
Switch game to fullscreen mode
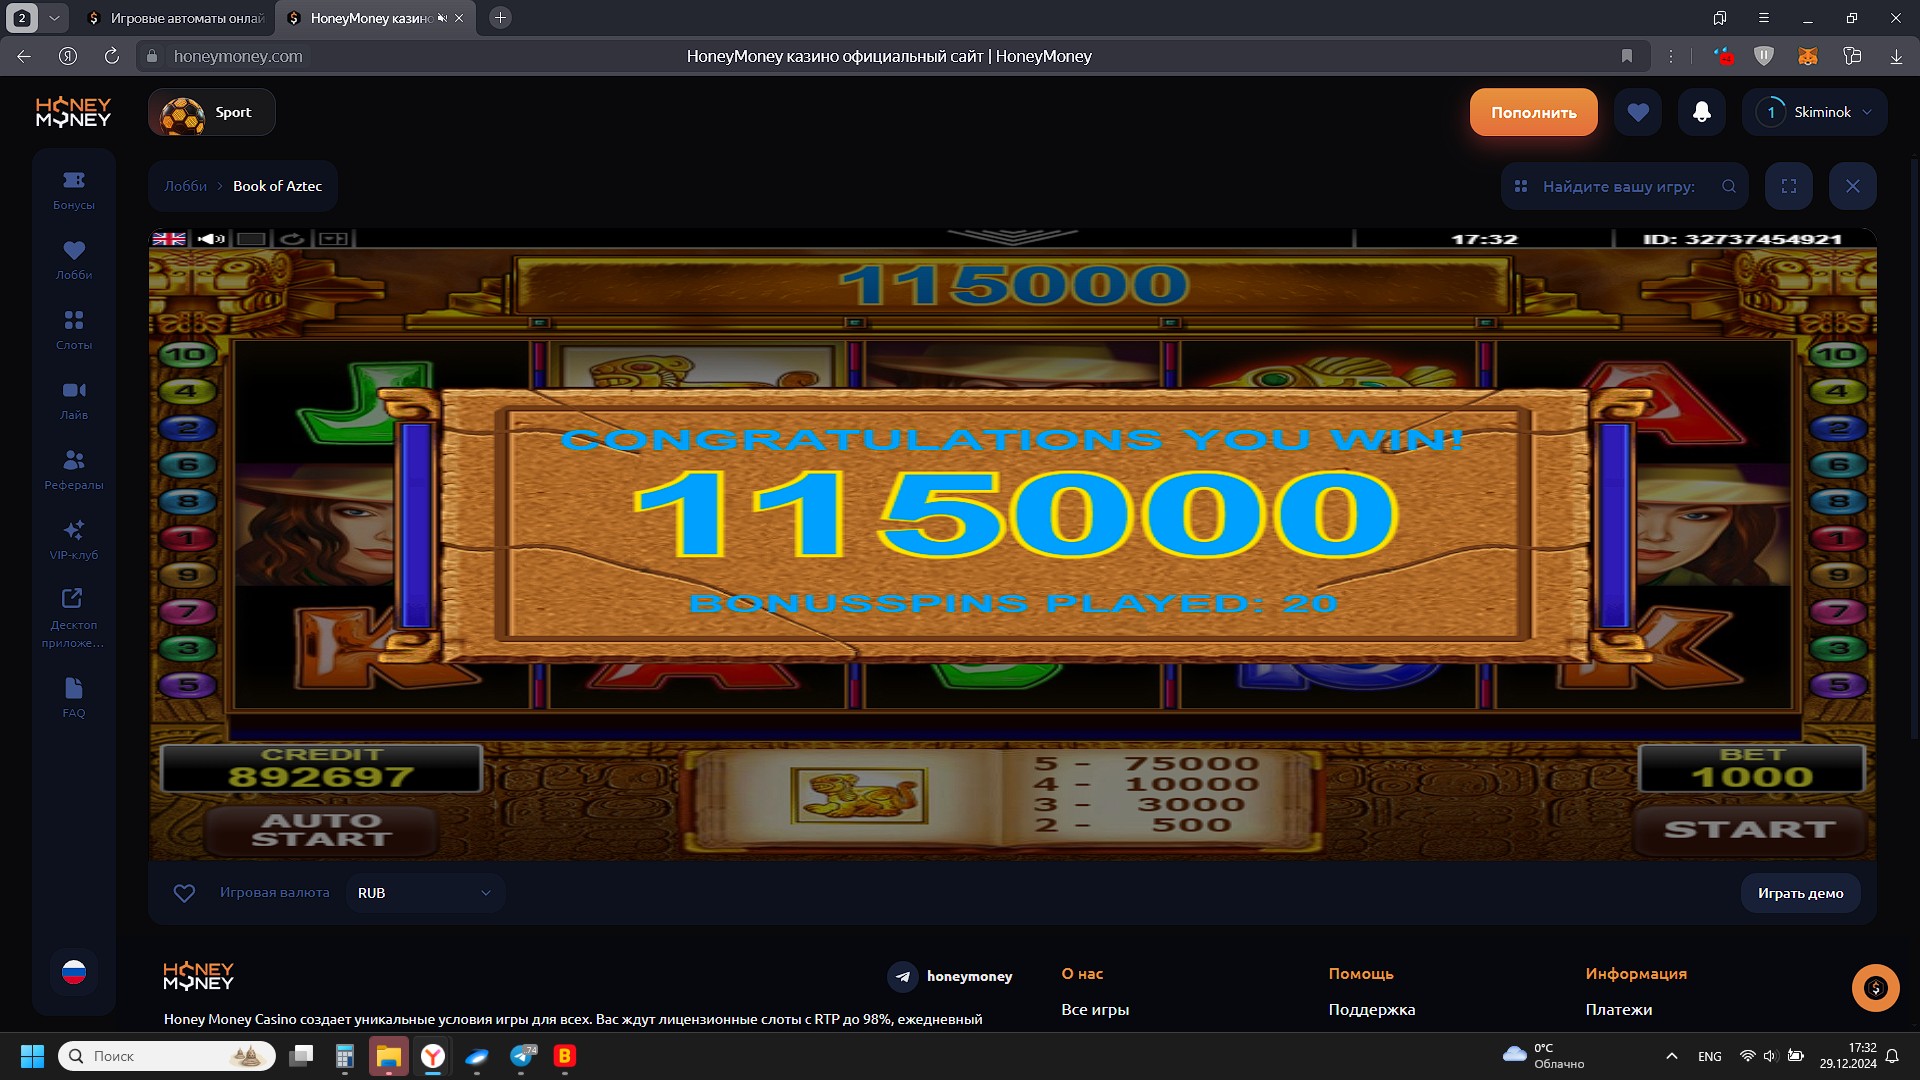(1789, 186)
